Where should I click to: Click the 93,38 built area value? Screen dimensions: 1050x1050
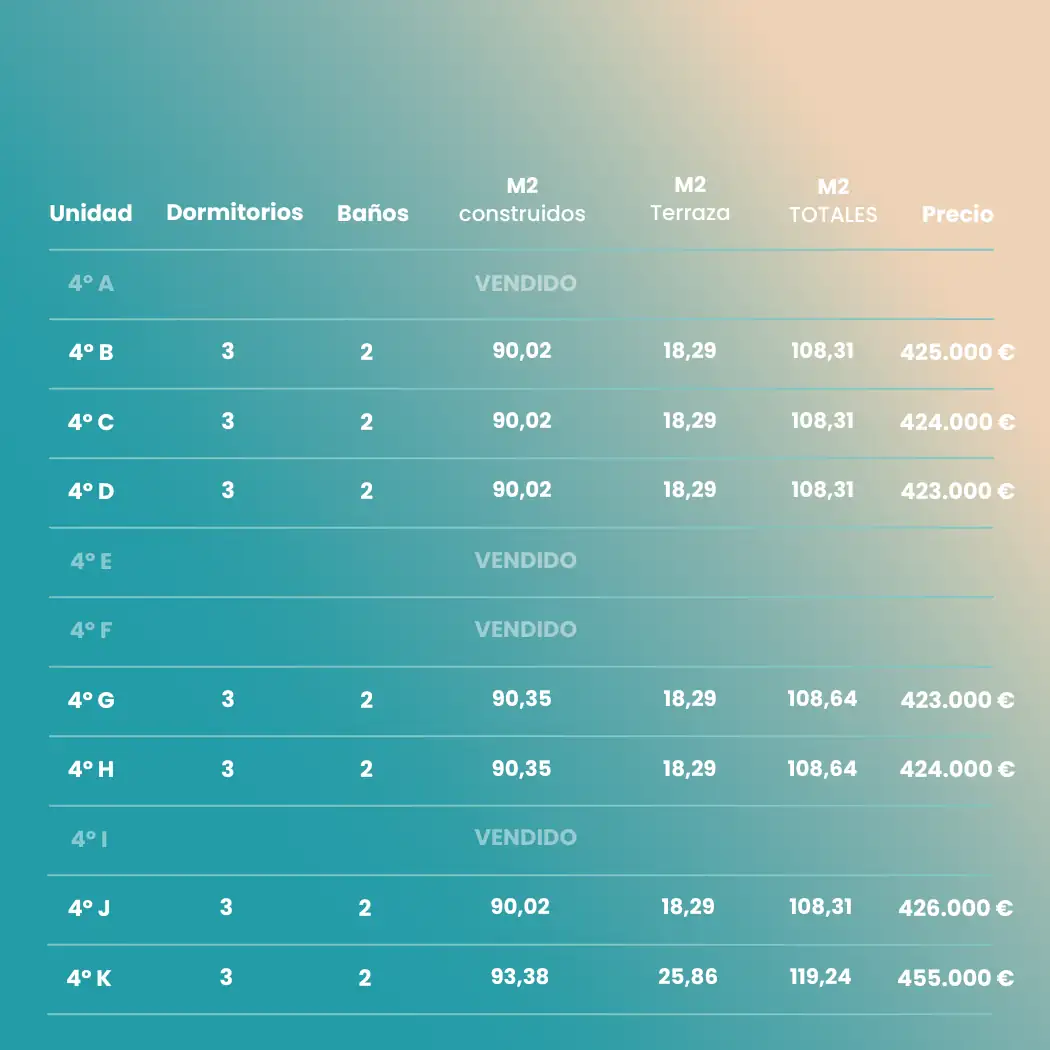520,976
